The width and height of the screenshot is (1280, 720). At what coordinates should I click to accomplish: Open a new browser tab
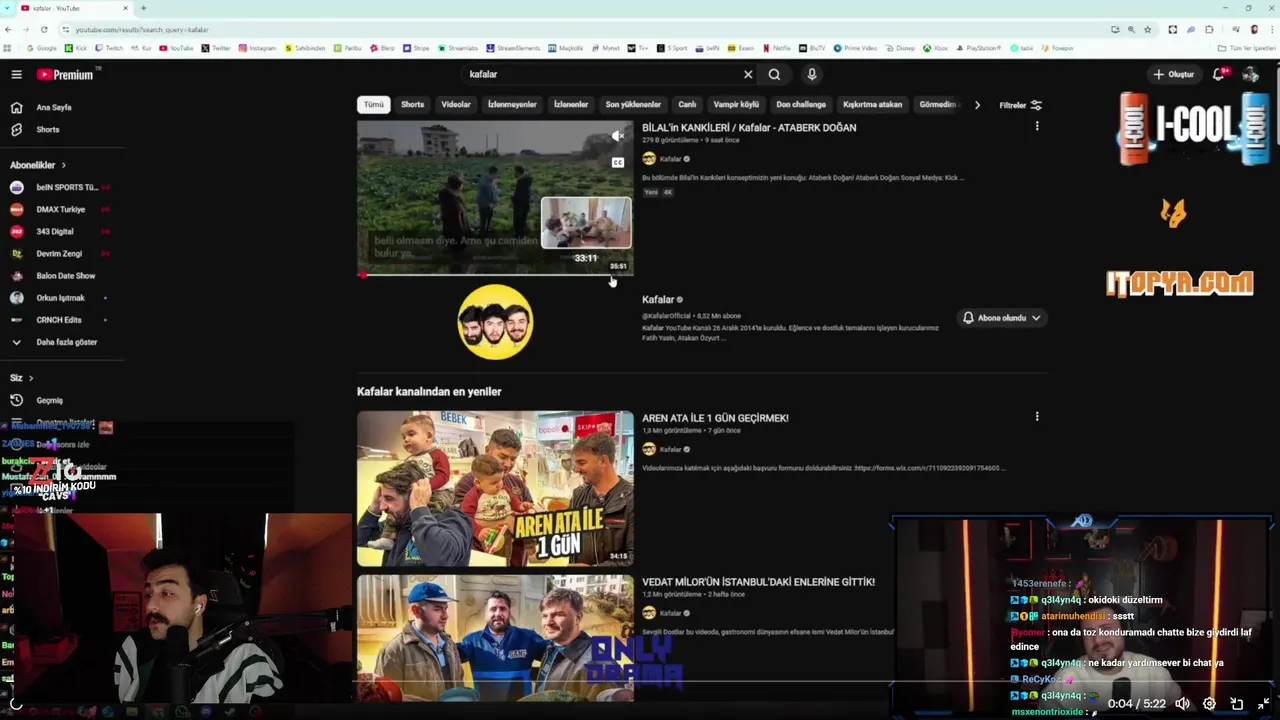coord(143,8)
